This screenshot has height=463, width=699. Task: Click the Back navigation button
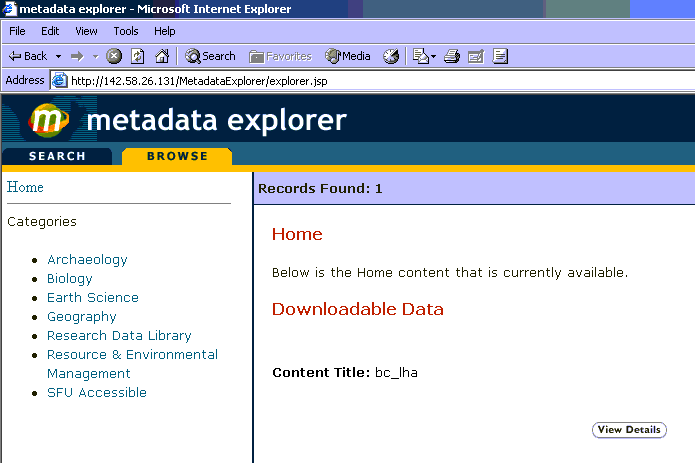point(28,56)
